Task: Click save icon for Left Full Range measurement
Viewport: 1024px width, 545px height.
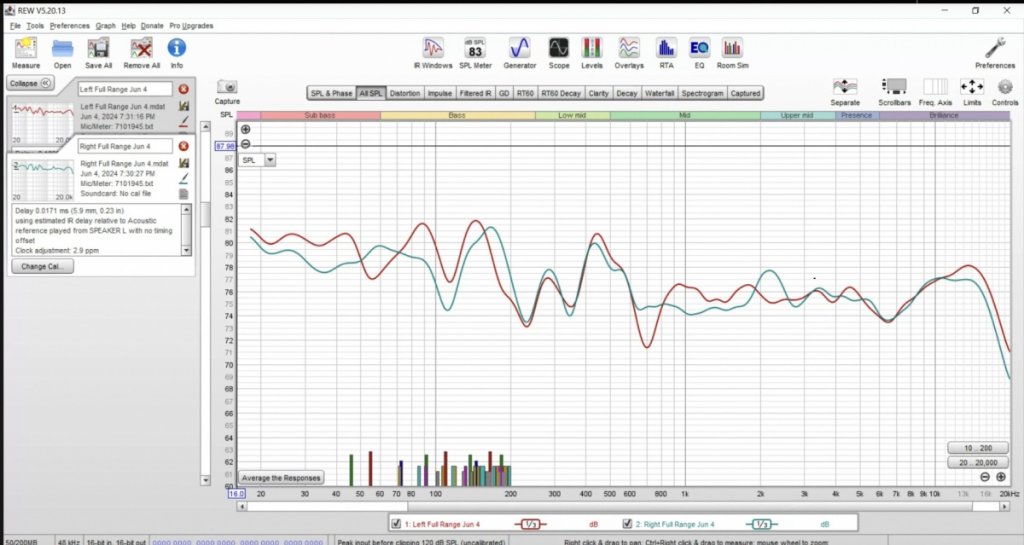Action: tap(184, 106)
